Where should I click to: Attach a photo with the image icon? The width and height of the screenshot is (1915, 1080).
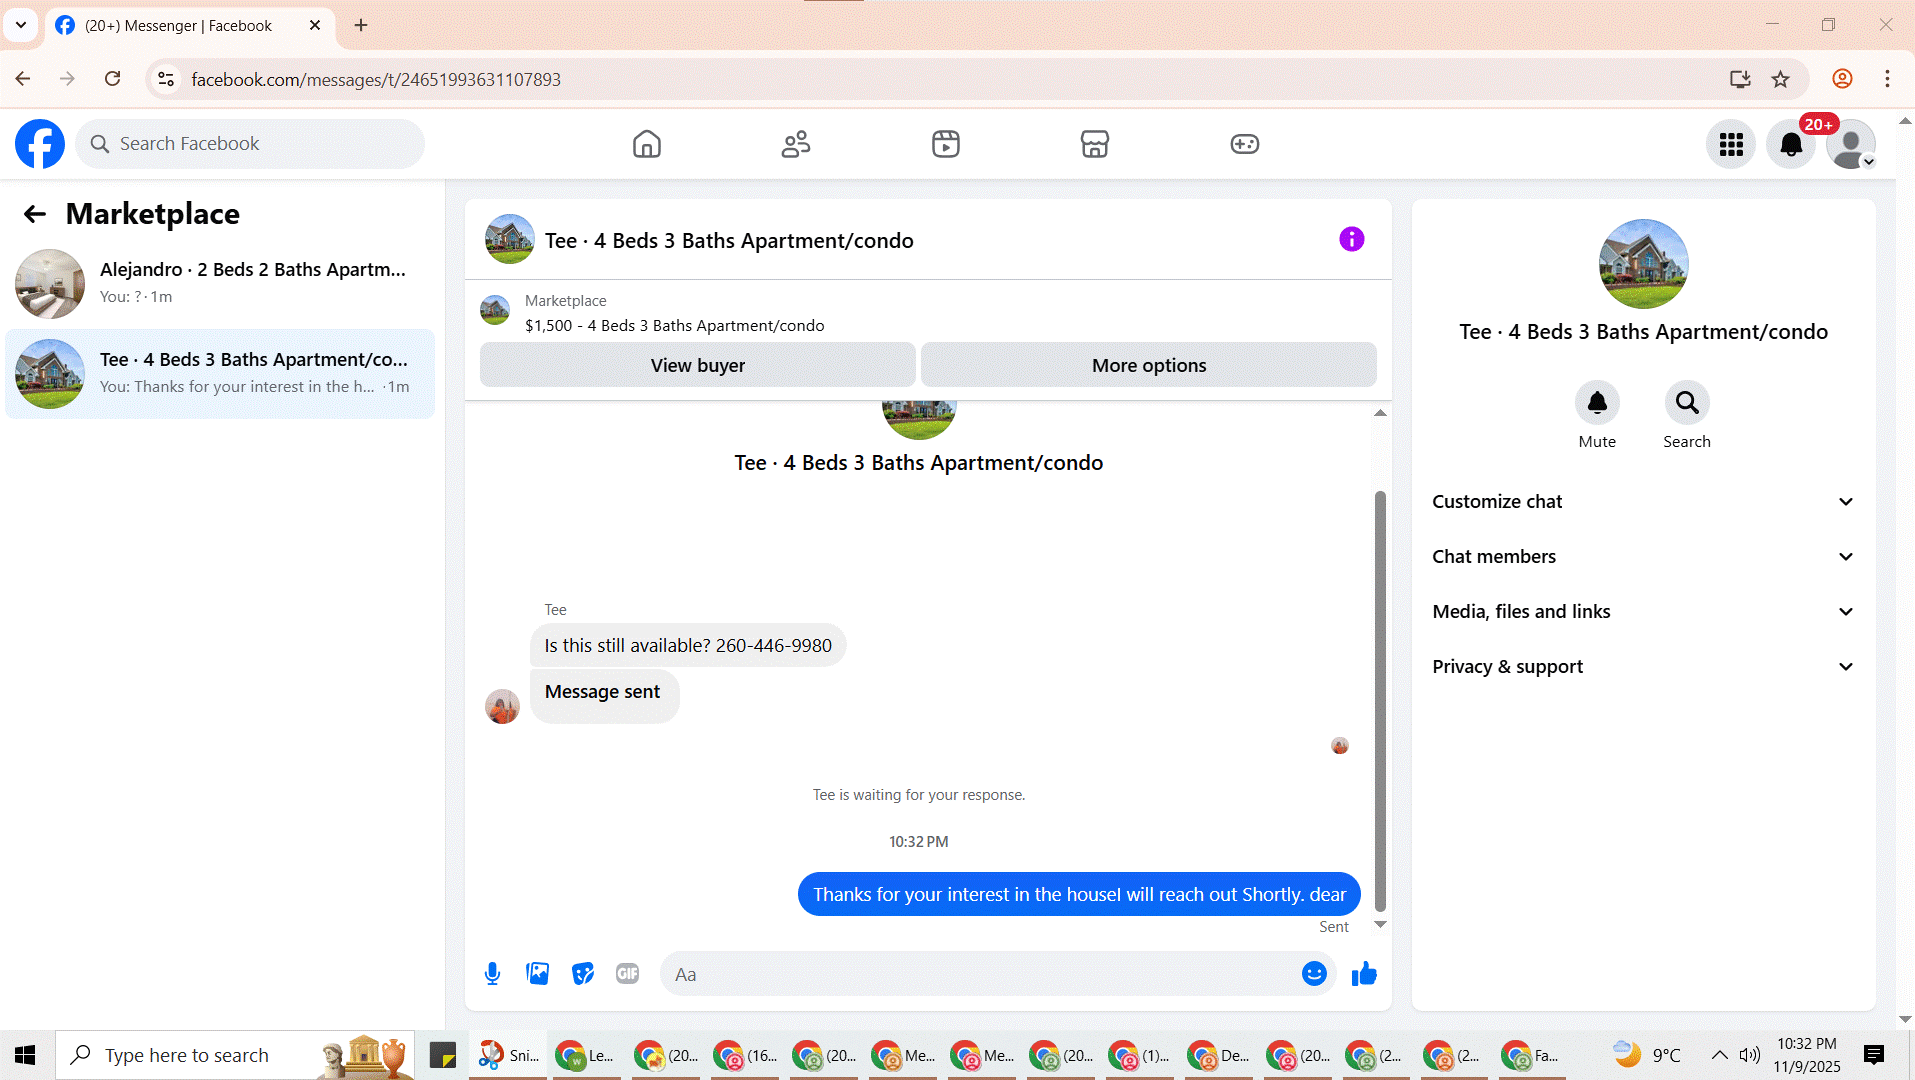[538, 974]
